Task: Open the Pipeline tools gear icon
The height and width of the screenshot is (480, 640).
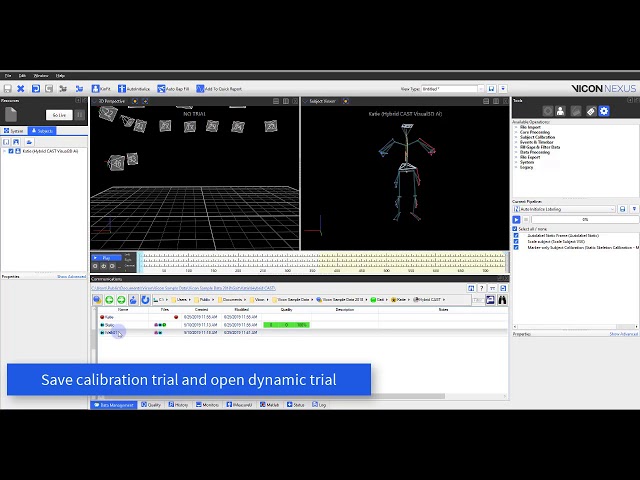Action: click(x=604, y=111)
